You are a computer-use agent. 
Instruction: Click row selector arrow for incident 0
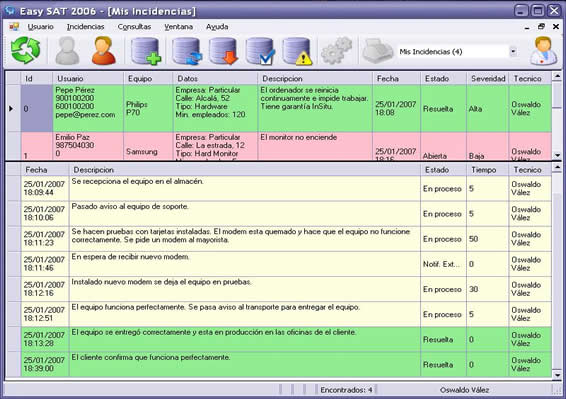pos(11,108)
